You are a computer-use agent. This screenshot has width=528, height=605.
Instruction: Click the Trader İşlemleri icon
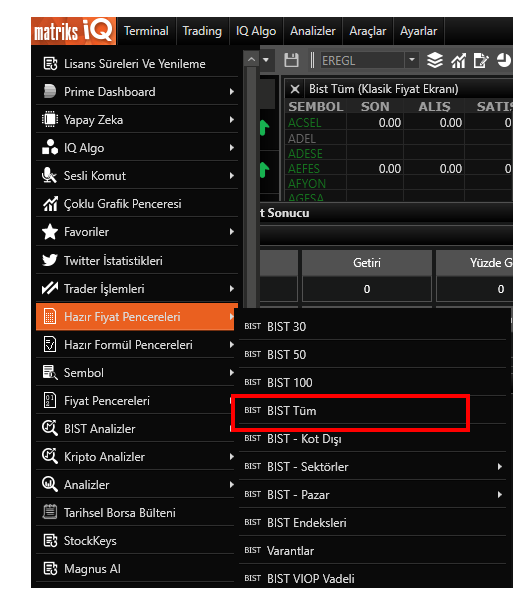[50, 288]
